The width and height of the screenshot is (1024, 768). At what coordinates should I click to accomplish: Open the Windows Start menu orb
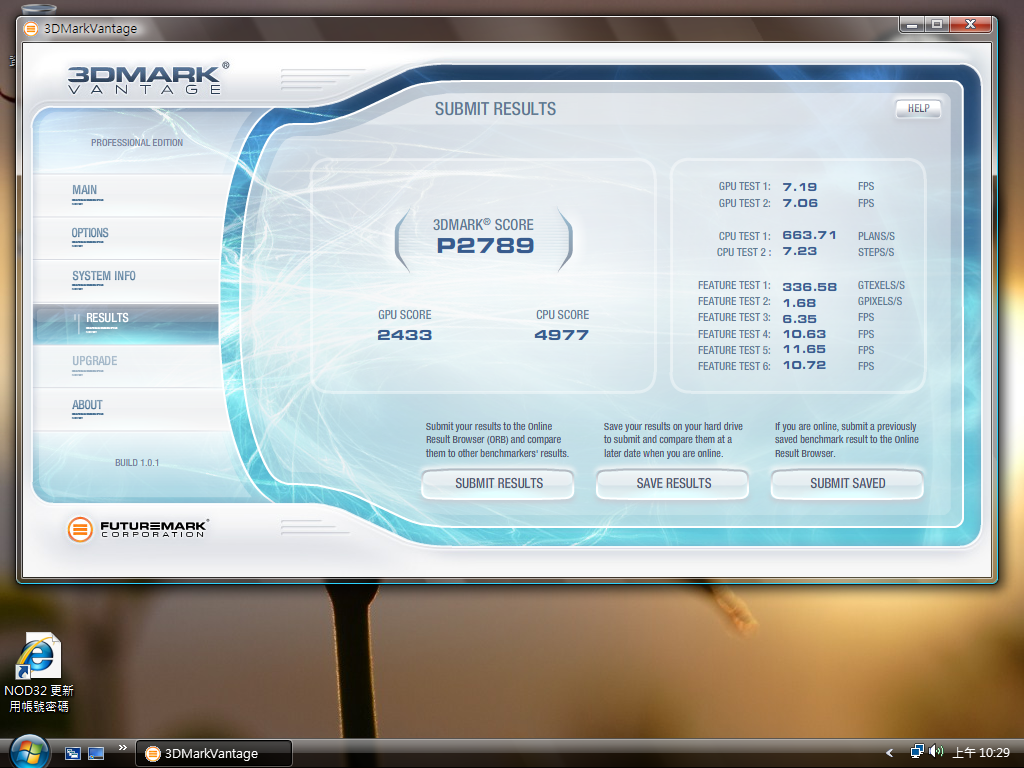(x=28, y=750)
